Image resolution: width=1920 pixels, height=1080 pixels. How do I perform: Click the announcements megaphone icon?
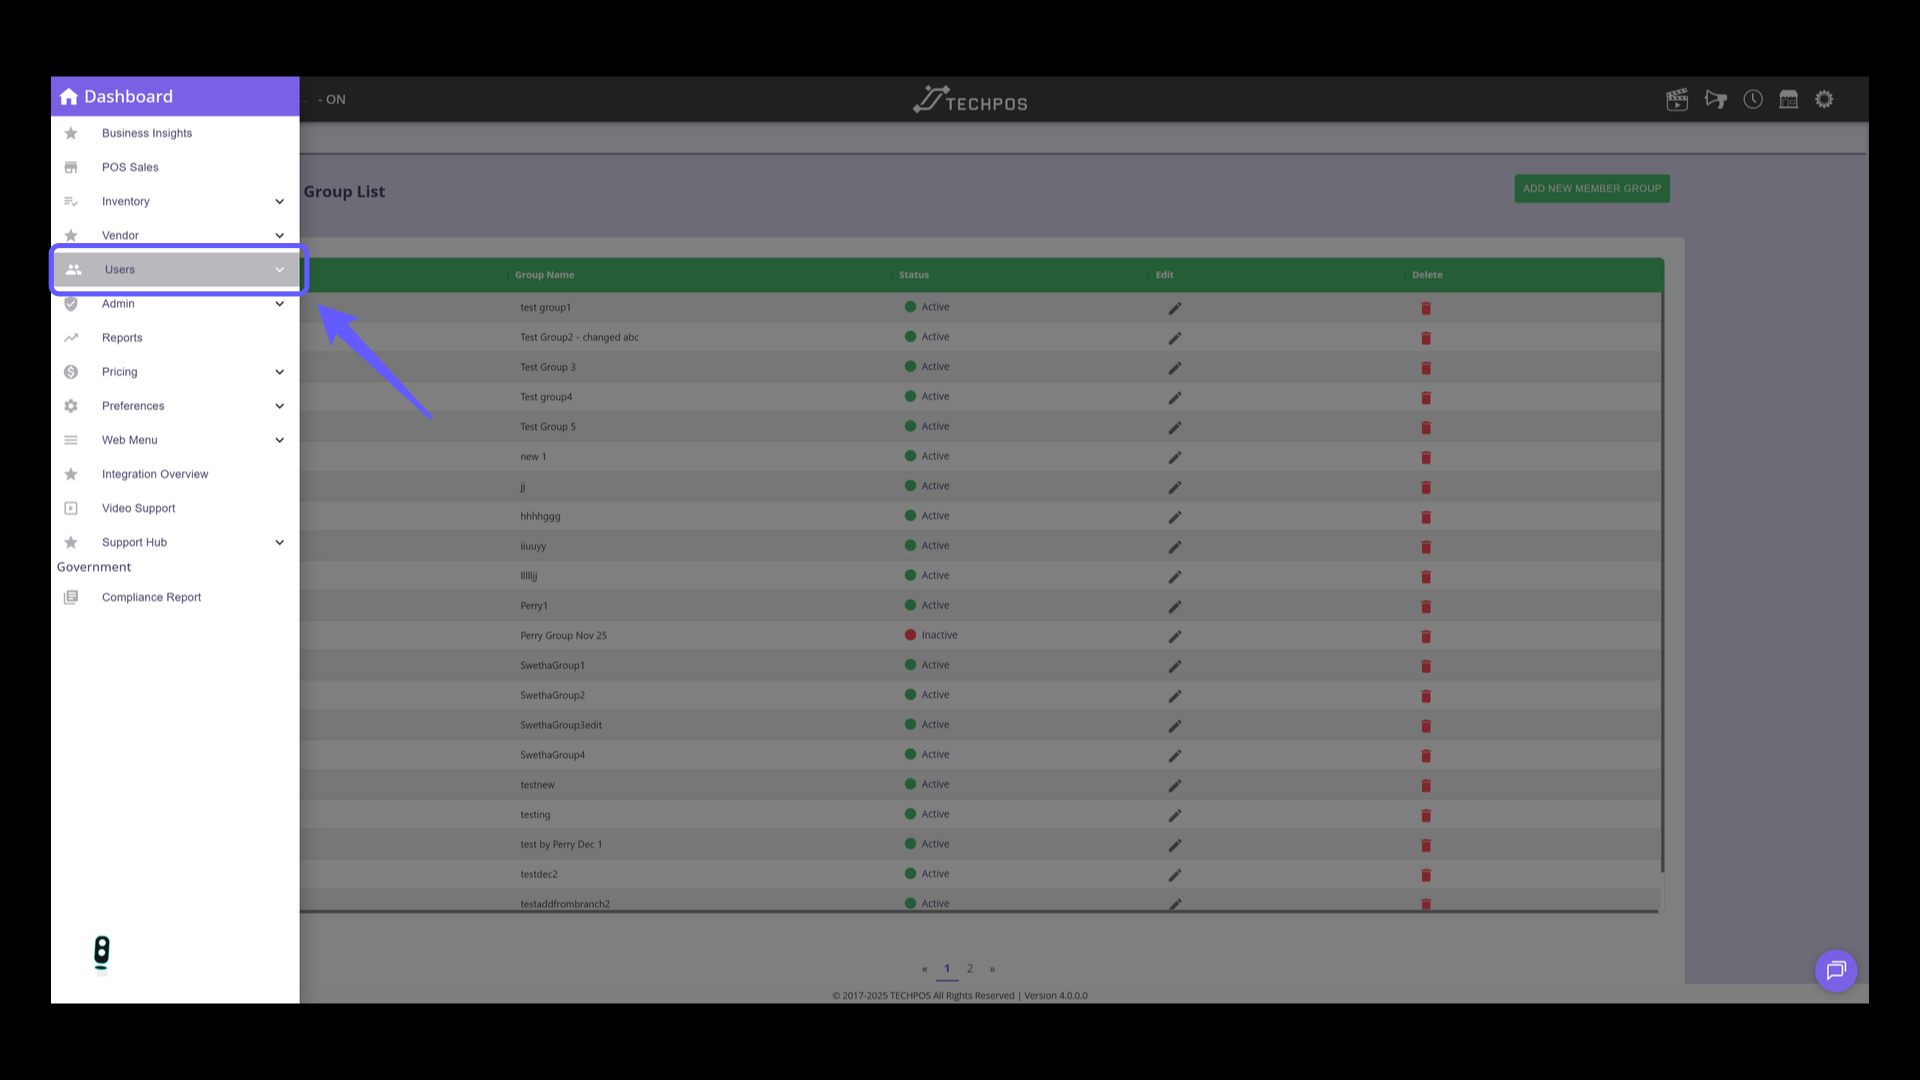click(x=1715, y=99)
